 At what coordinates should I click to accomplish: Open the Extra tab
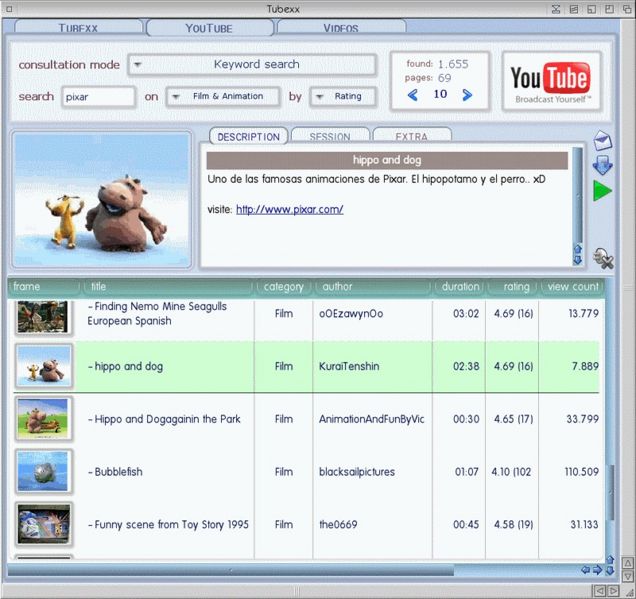[411, 136]
